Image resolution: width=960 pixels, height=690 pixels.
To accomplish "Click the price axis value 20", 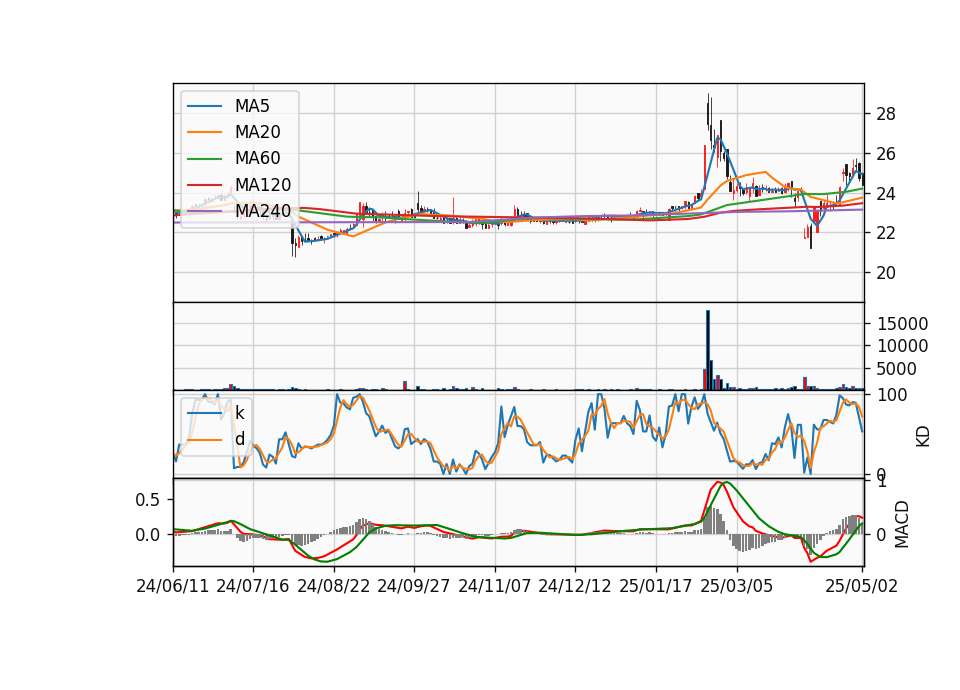I will point(886,273).
